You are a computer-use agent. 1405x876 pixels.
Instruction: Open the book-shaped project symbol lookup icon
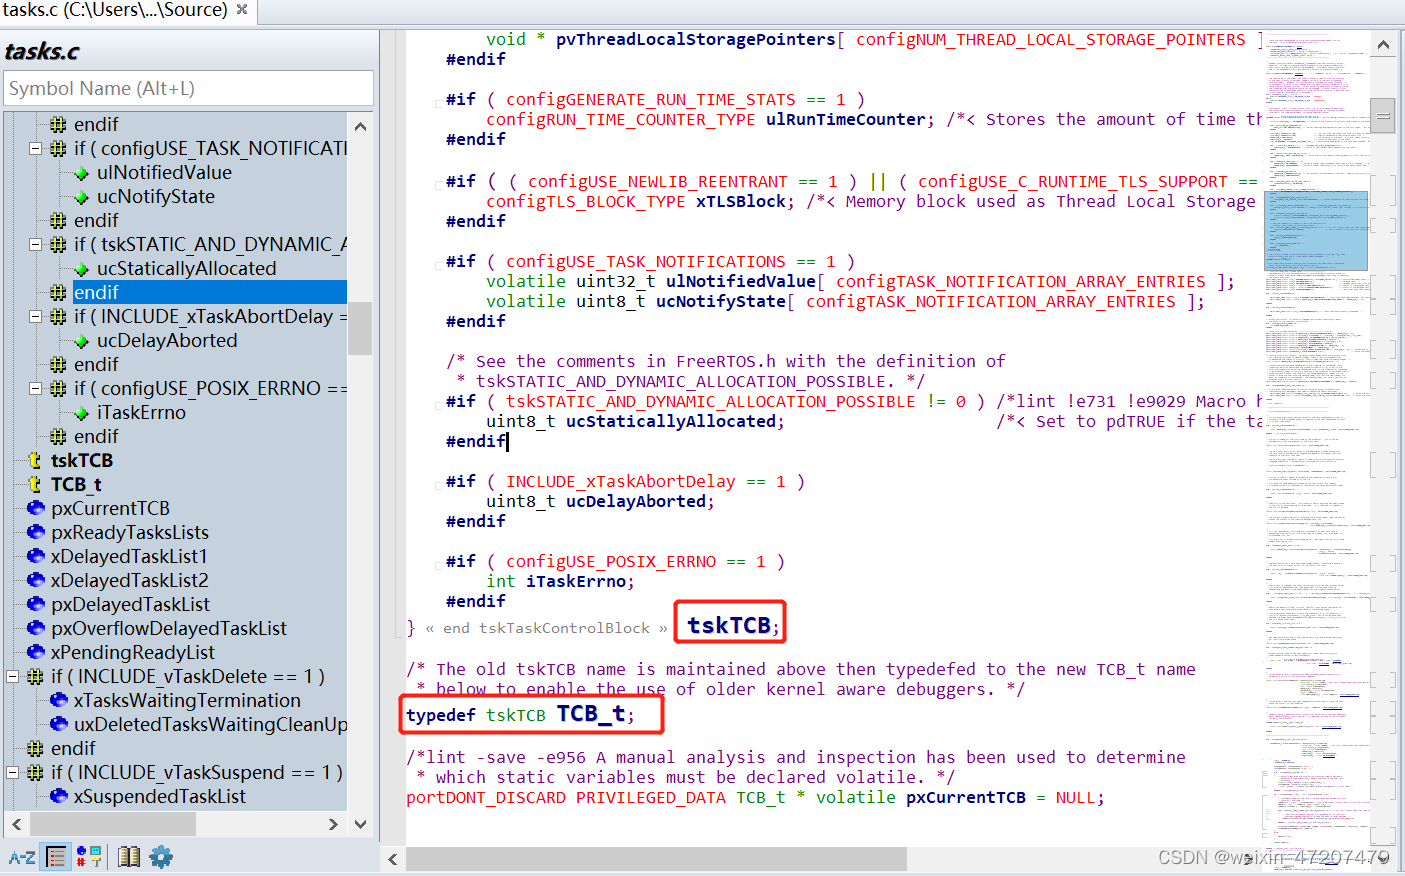pyautogui.click(x=129, y=857)
